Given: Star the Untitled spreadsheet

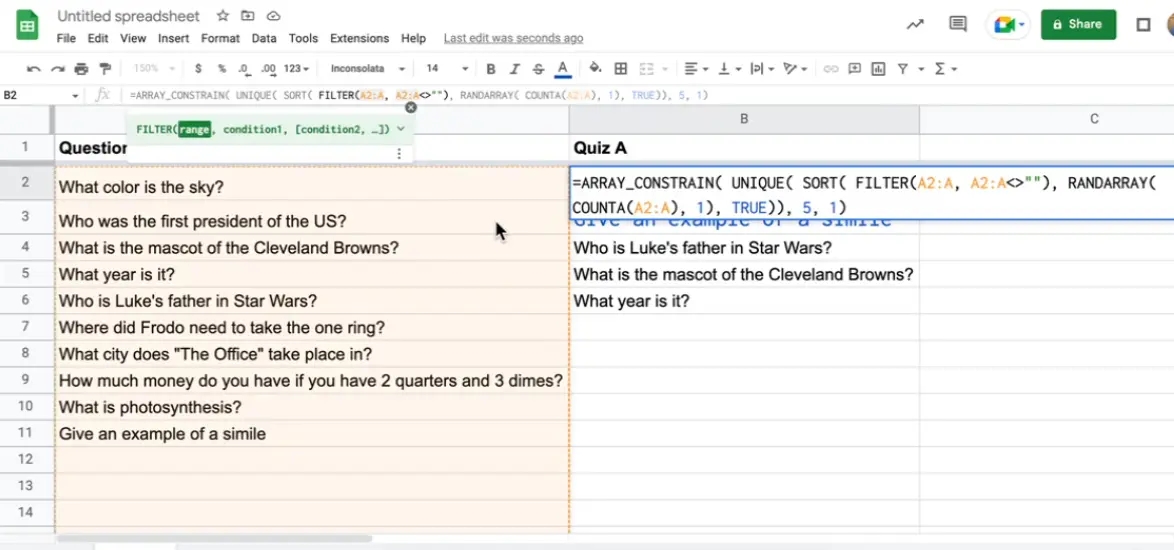Looking at the screenshot, I should tap(223, 16).
